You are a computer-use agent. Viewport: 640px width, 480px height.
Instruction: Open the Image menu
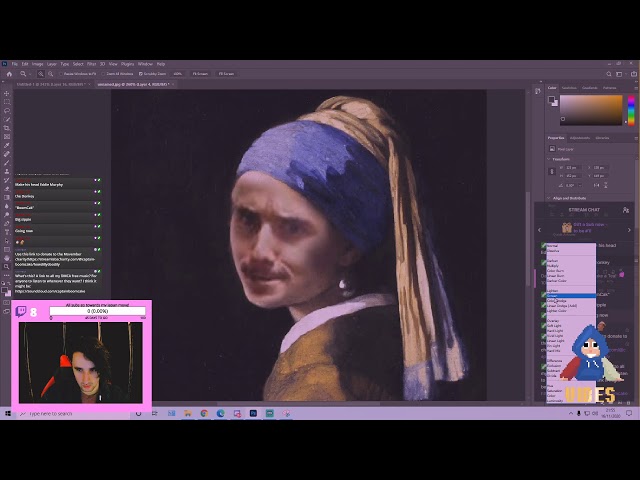[38, 64]
